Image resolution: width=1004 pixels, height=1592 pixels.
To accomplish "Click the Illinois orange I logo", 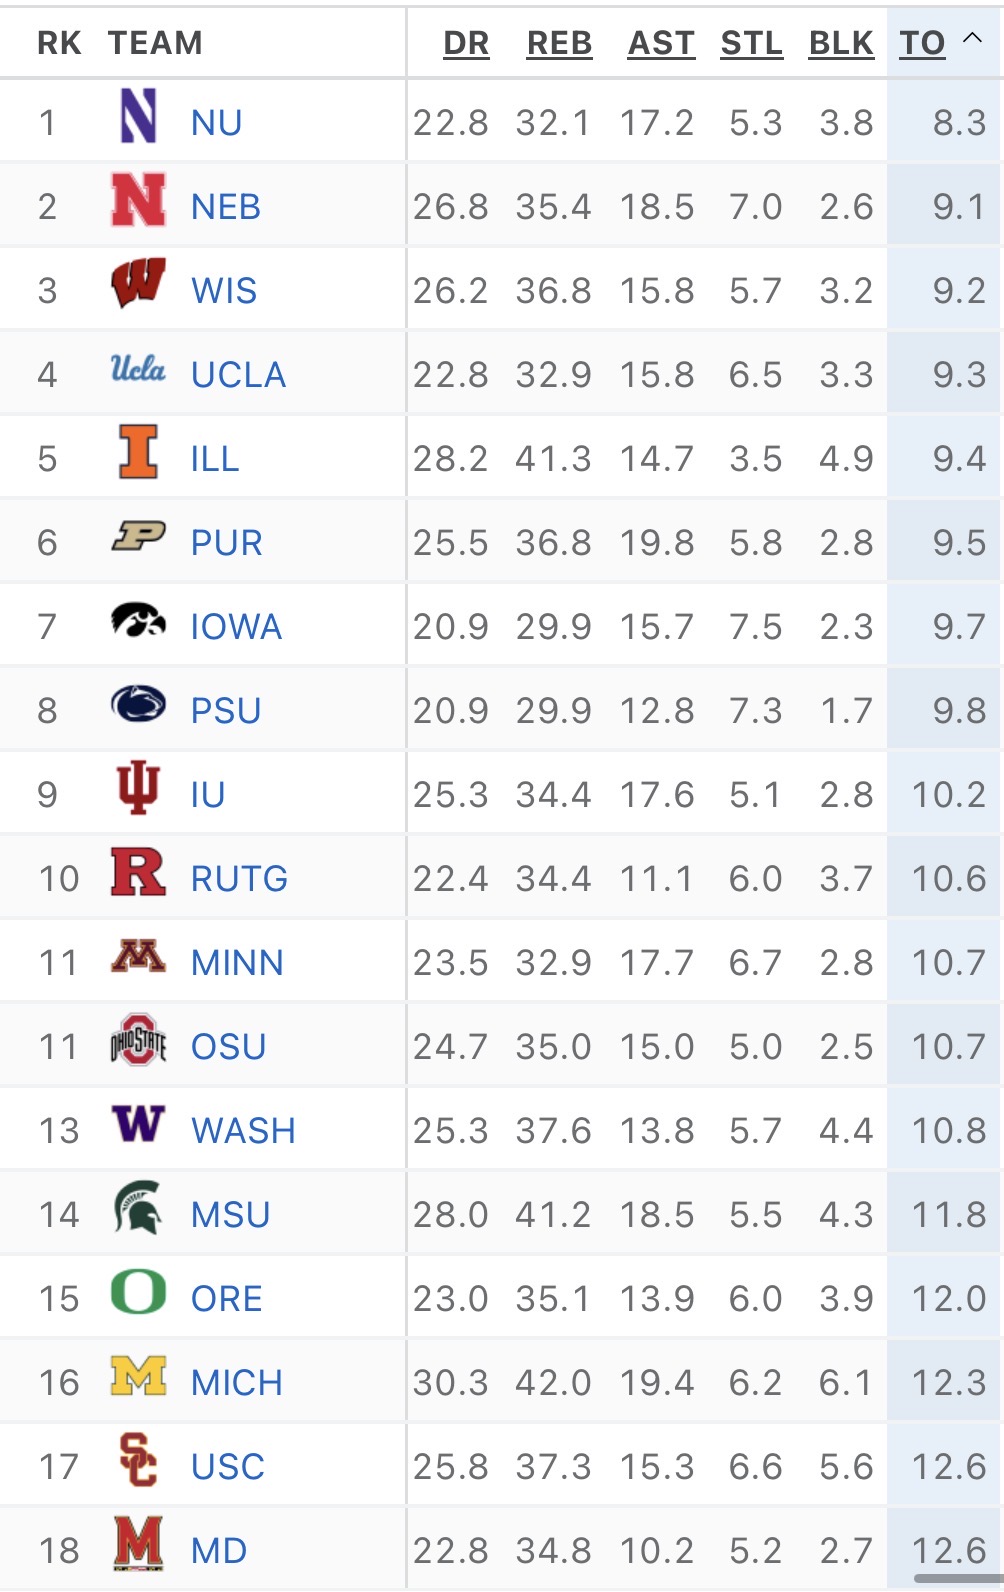I will pos(138,452).
